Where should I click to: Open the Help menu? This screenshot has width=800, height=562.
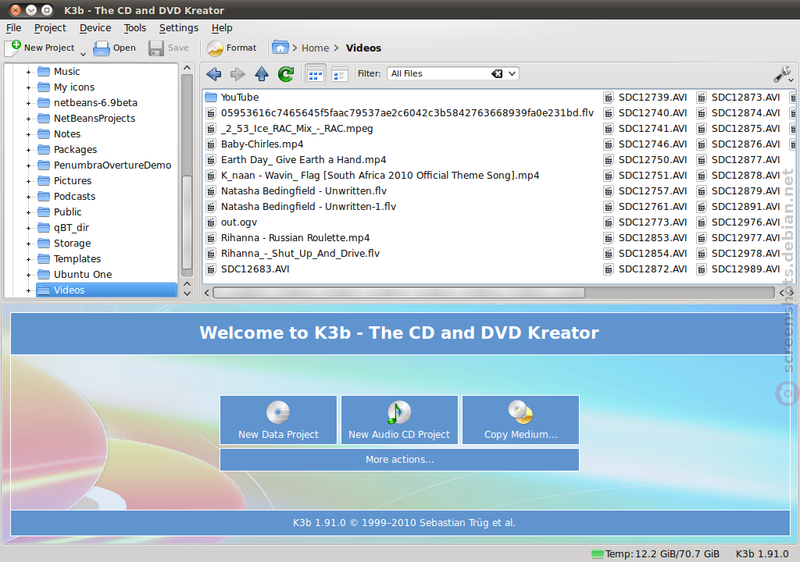coord(222,28)
